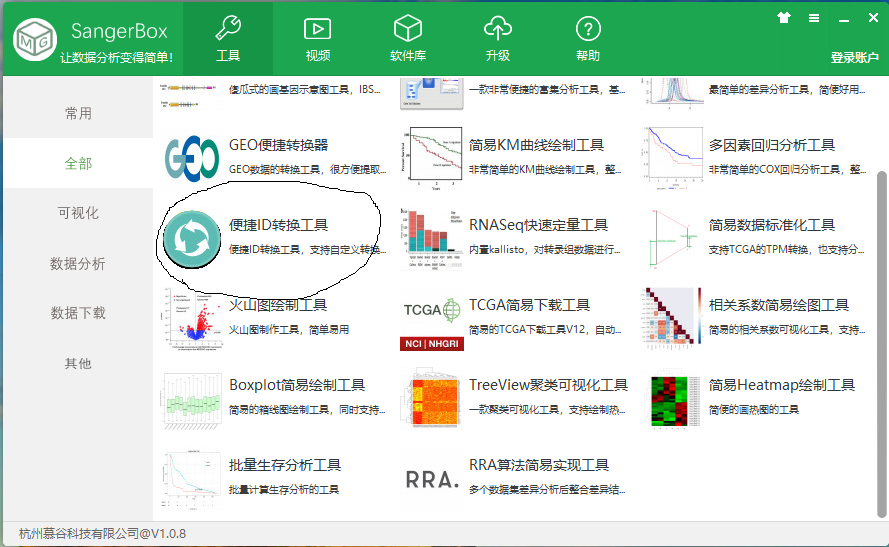Click the 登录账户 login link

(x=854, y=58)
